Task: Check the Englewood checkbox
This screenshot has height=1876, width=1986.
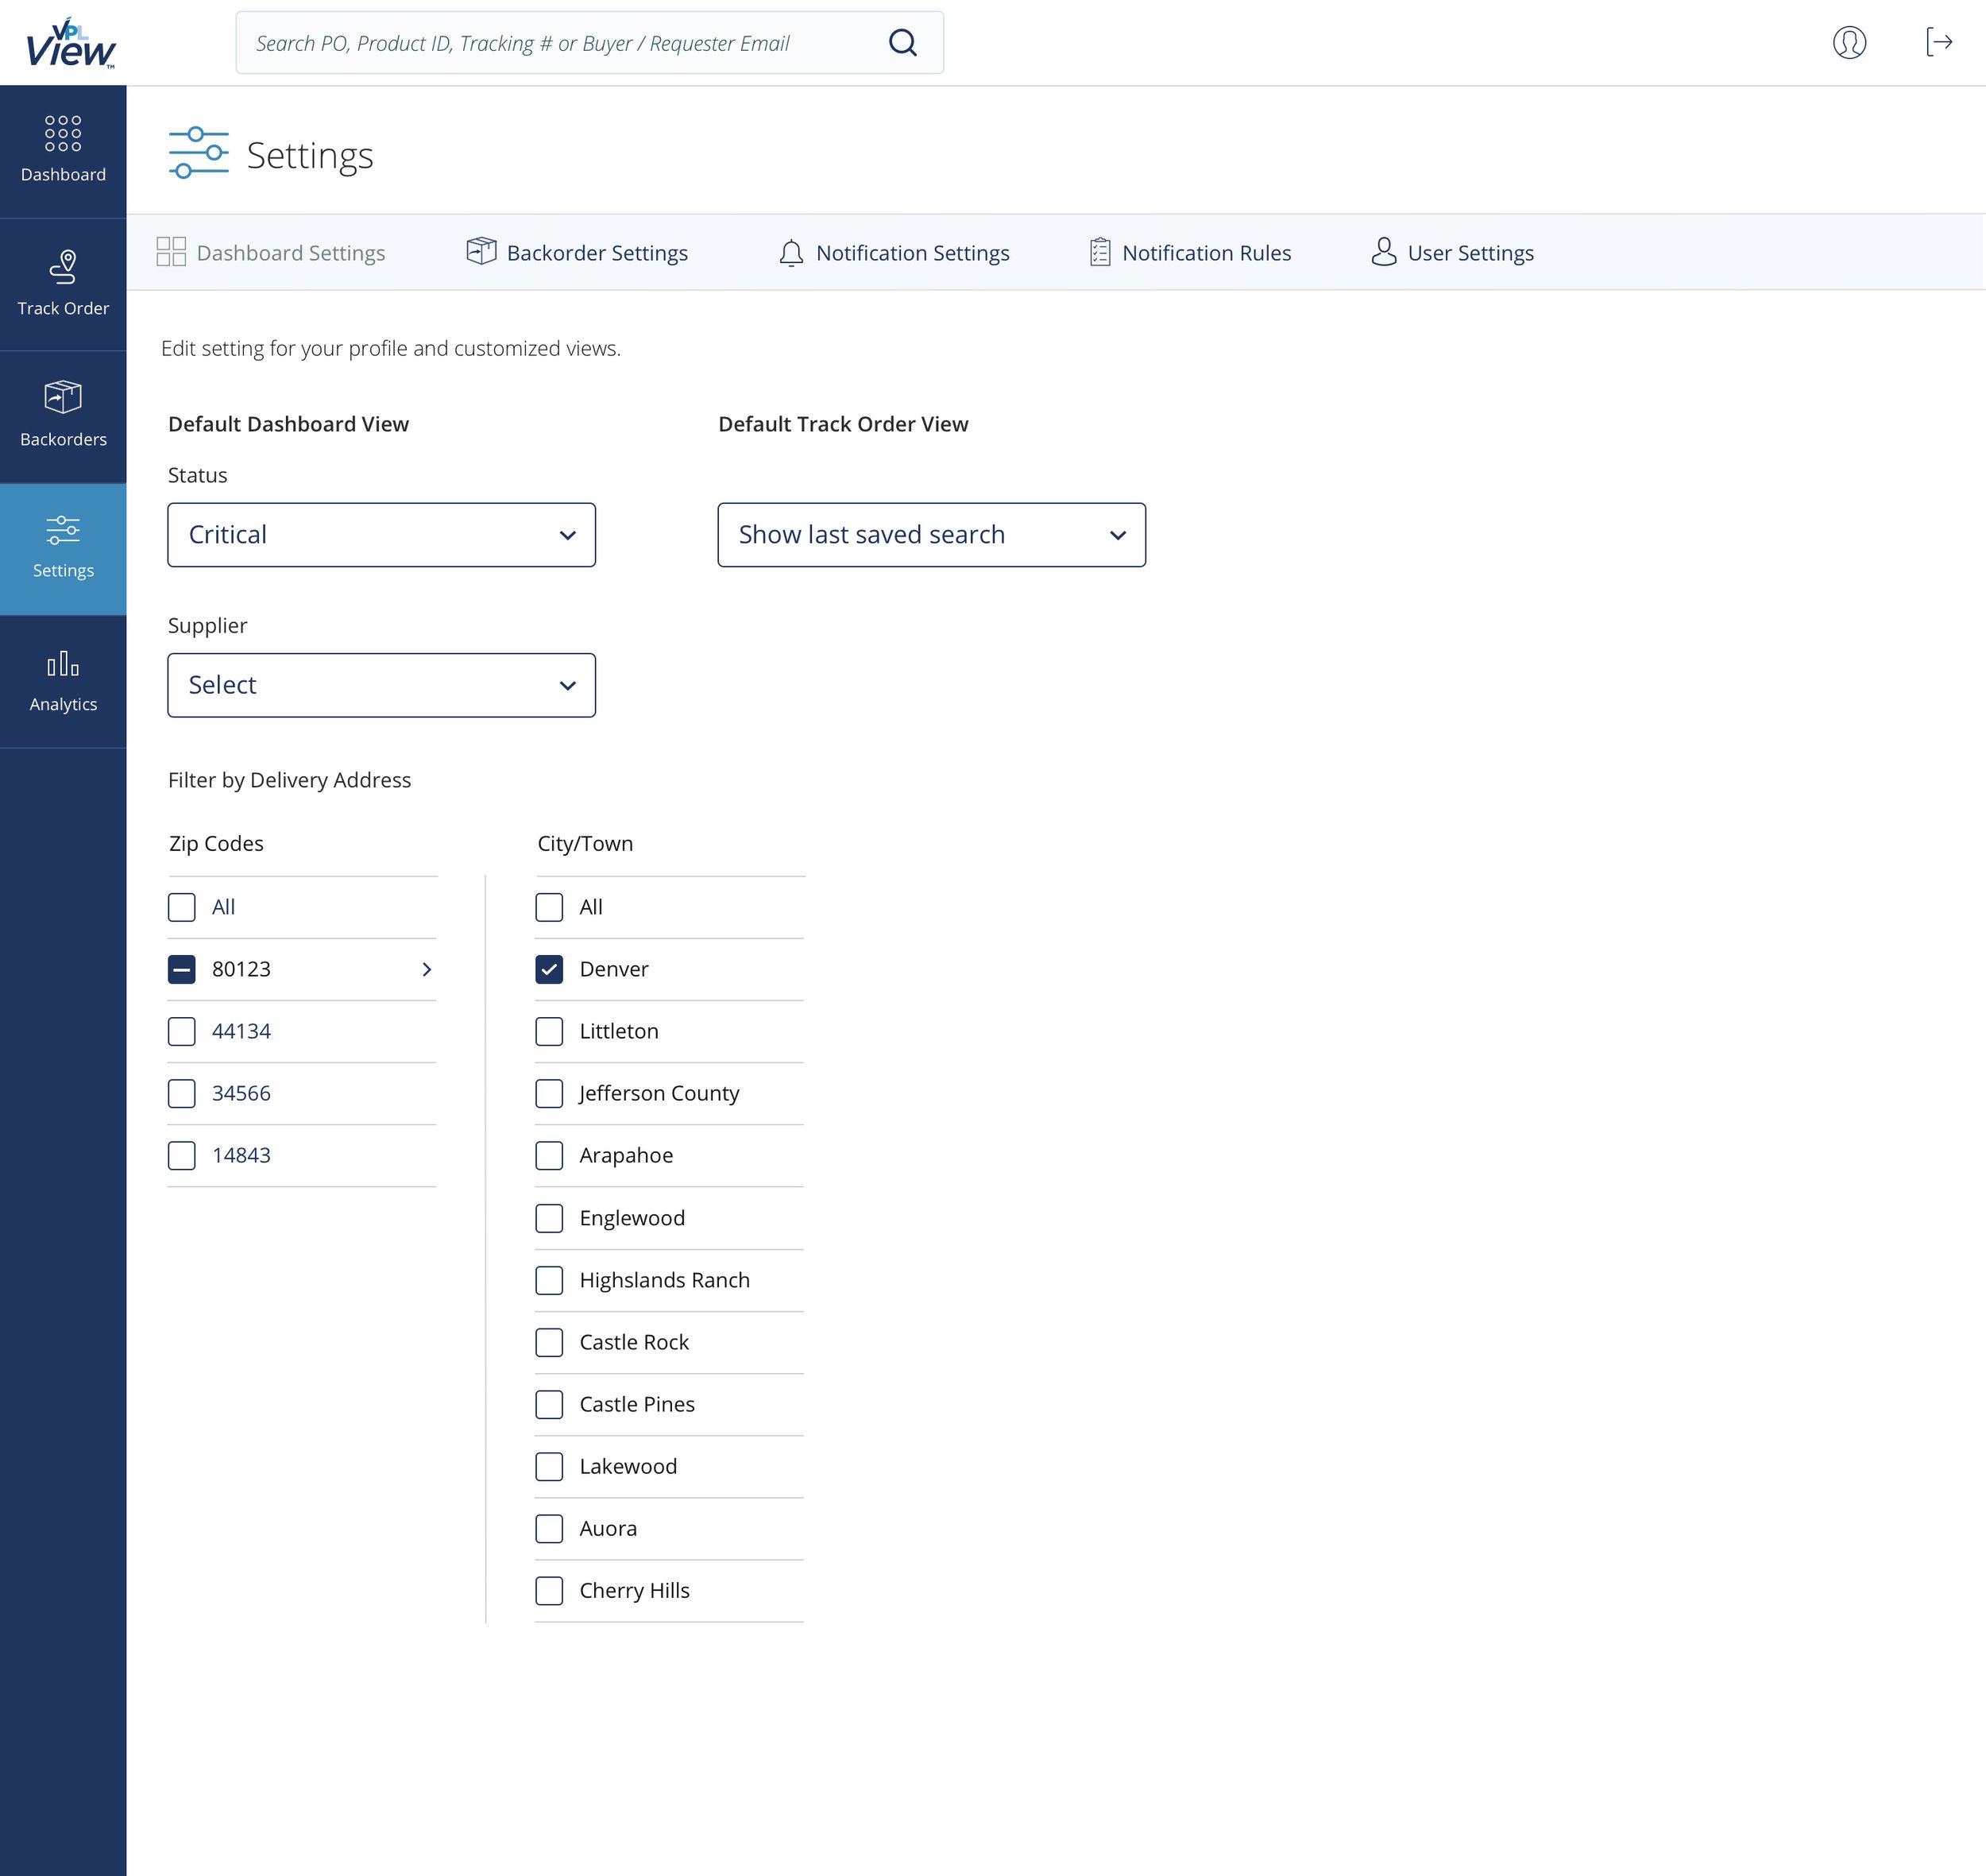Action: [x=549, y=1218]
